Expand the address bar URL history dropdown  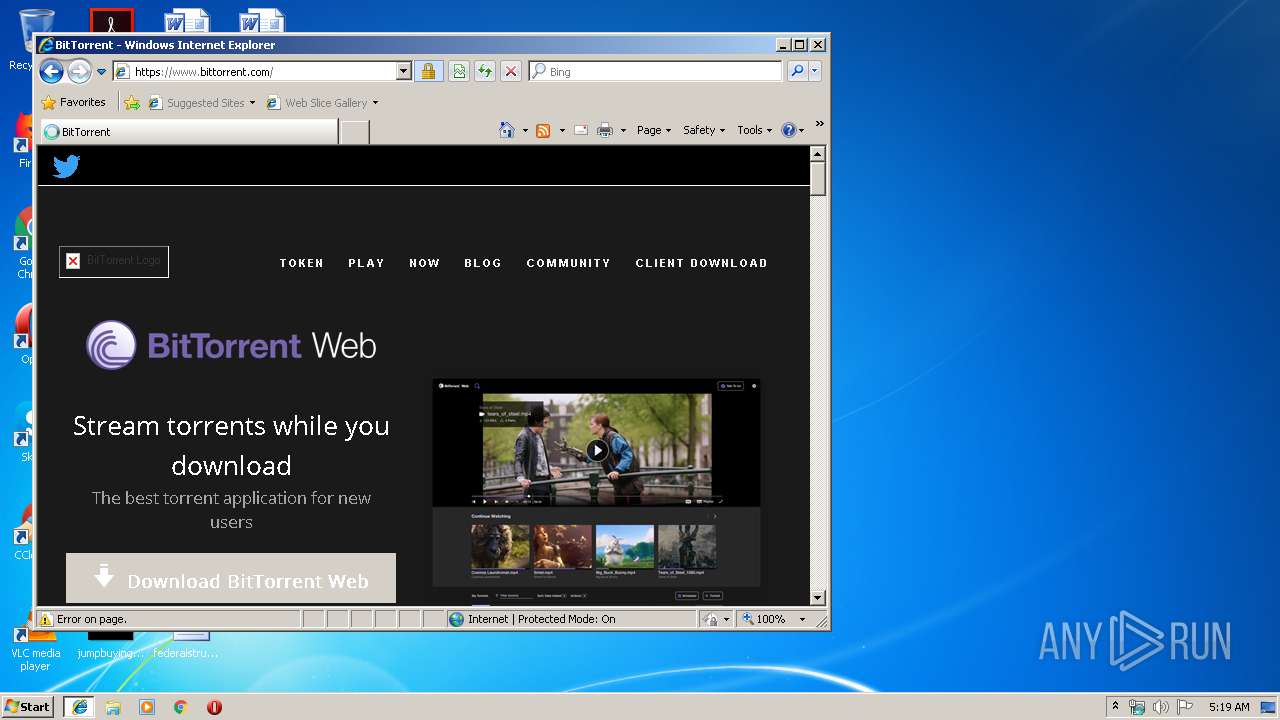coord(404,71)
